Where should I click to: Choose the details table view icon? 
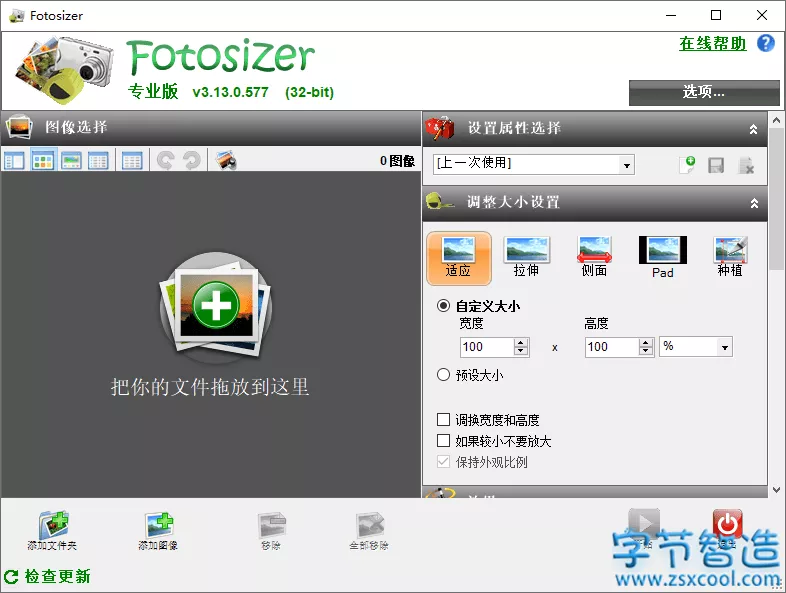click(132, 161)
